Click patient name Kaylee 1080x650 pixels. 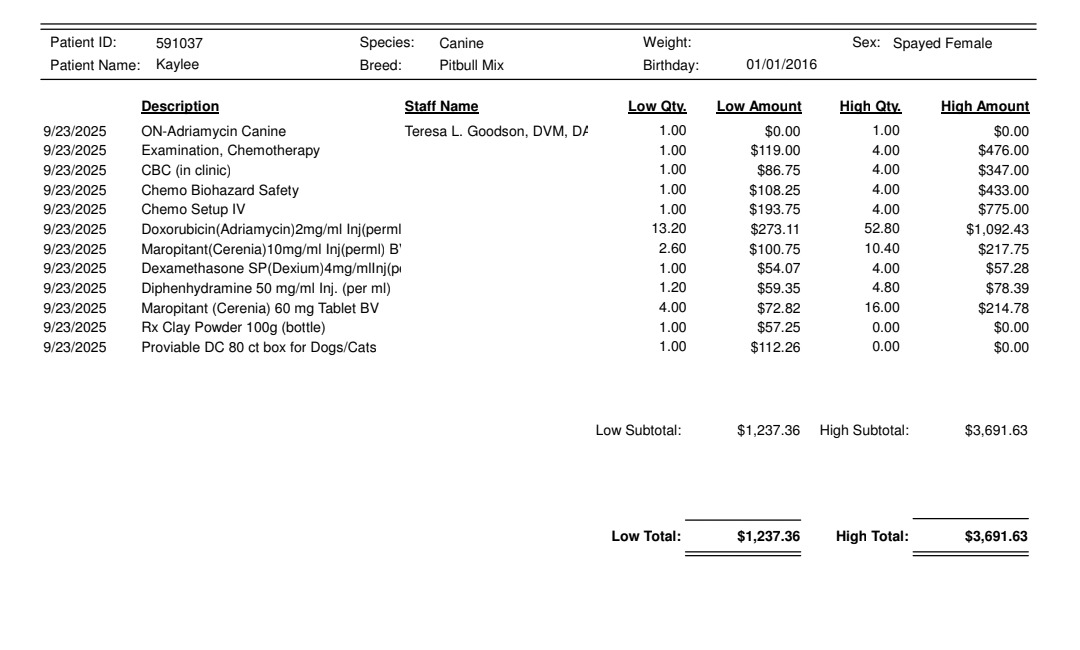pyautogui.click(x=178, y=65)
